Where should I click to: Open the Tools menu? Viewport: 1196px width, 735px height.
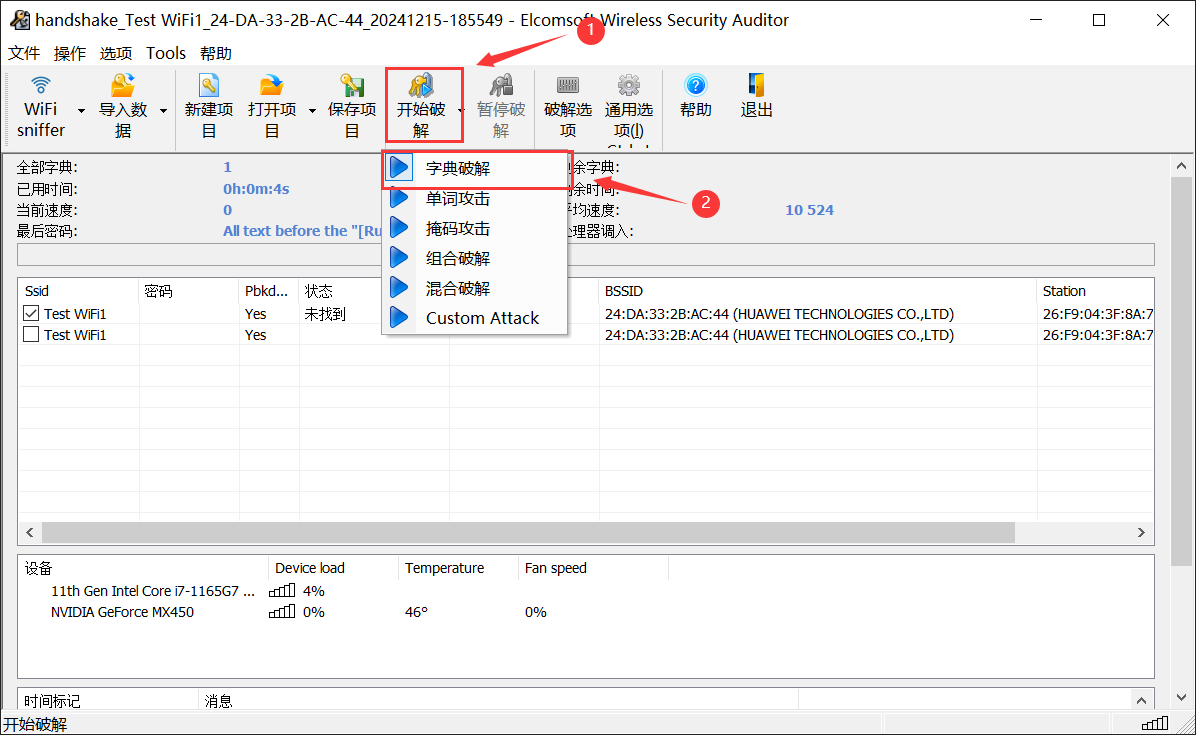point(165,53)
